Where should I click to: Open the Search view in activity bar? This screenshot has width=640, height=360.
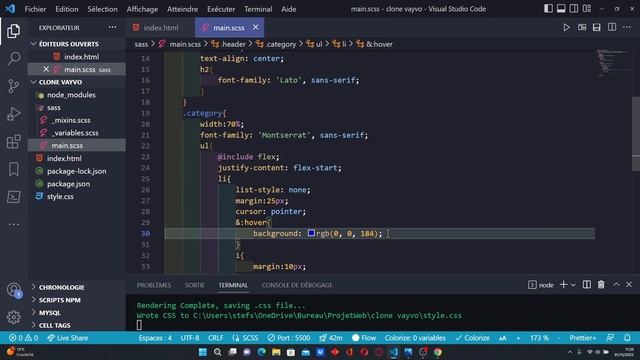[x=13, y=58]
